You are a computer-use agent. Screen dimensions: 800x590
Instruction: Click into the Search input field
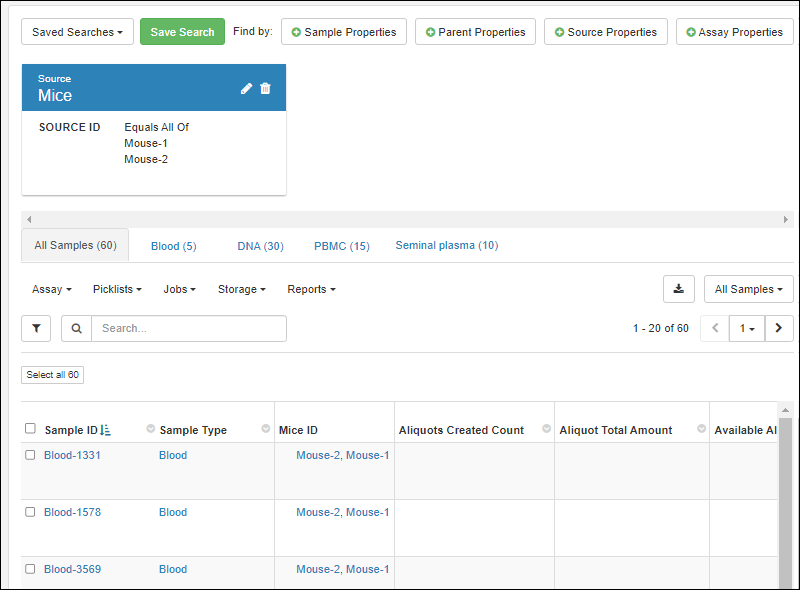click(x=188, y=328)
